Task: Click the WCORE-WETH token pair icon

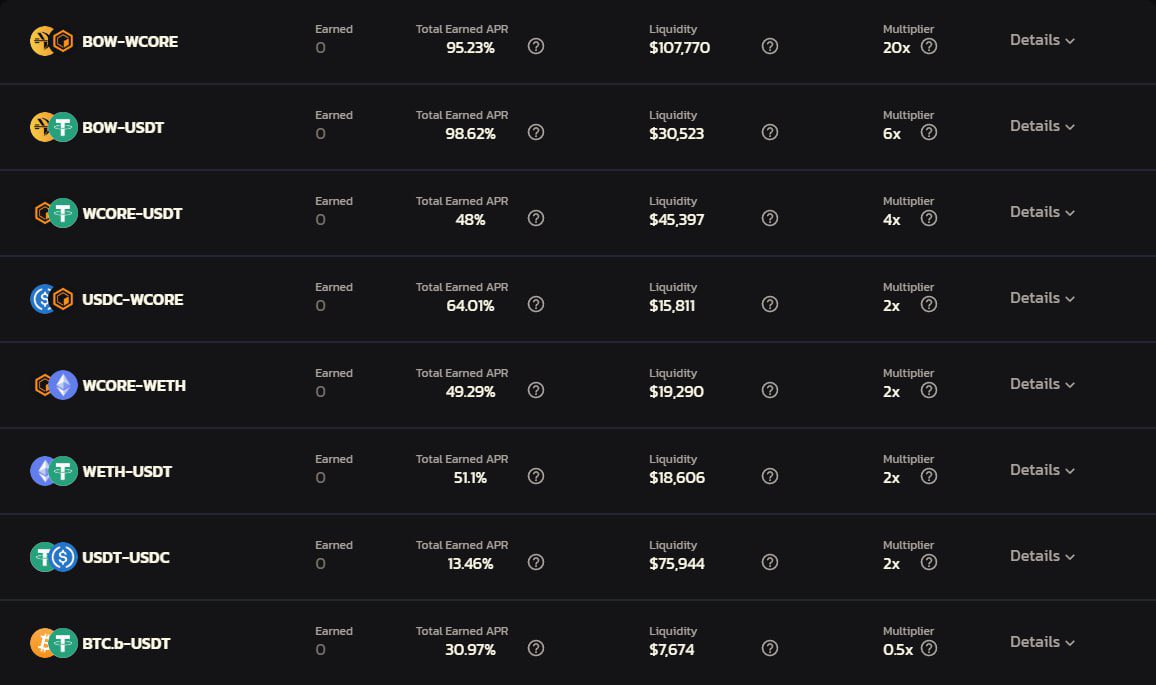Action: [x=53, y=385]
